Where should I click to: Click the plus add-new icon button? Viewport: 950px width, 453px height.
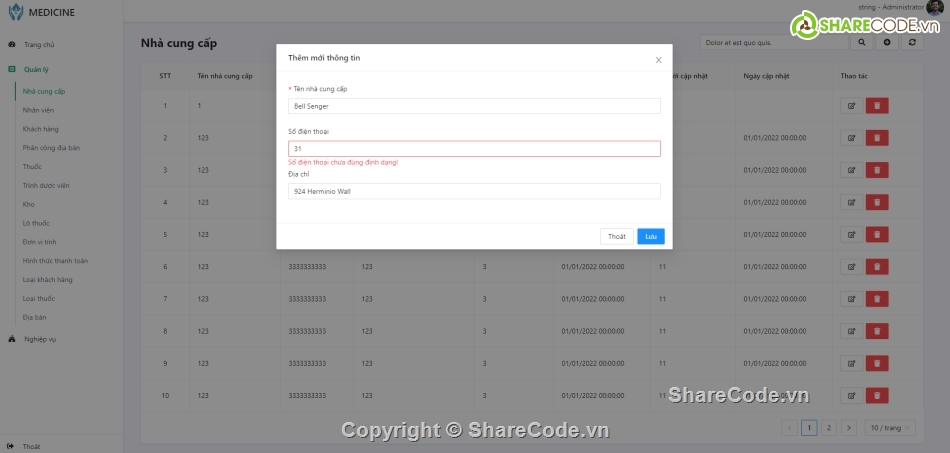tap(887, 42)
